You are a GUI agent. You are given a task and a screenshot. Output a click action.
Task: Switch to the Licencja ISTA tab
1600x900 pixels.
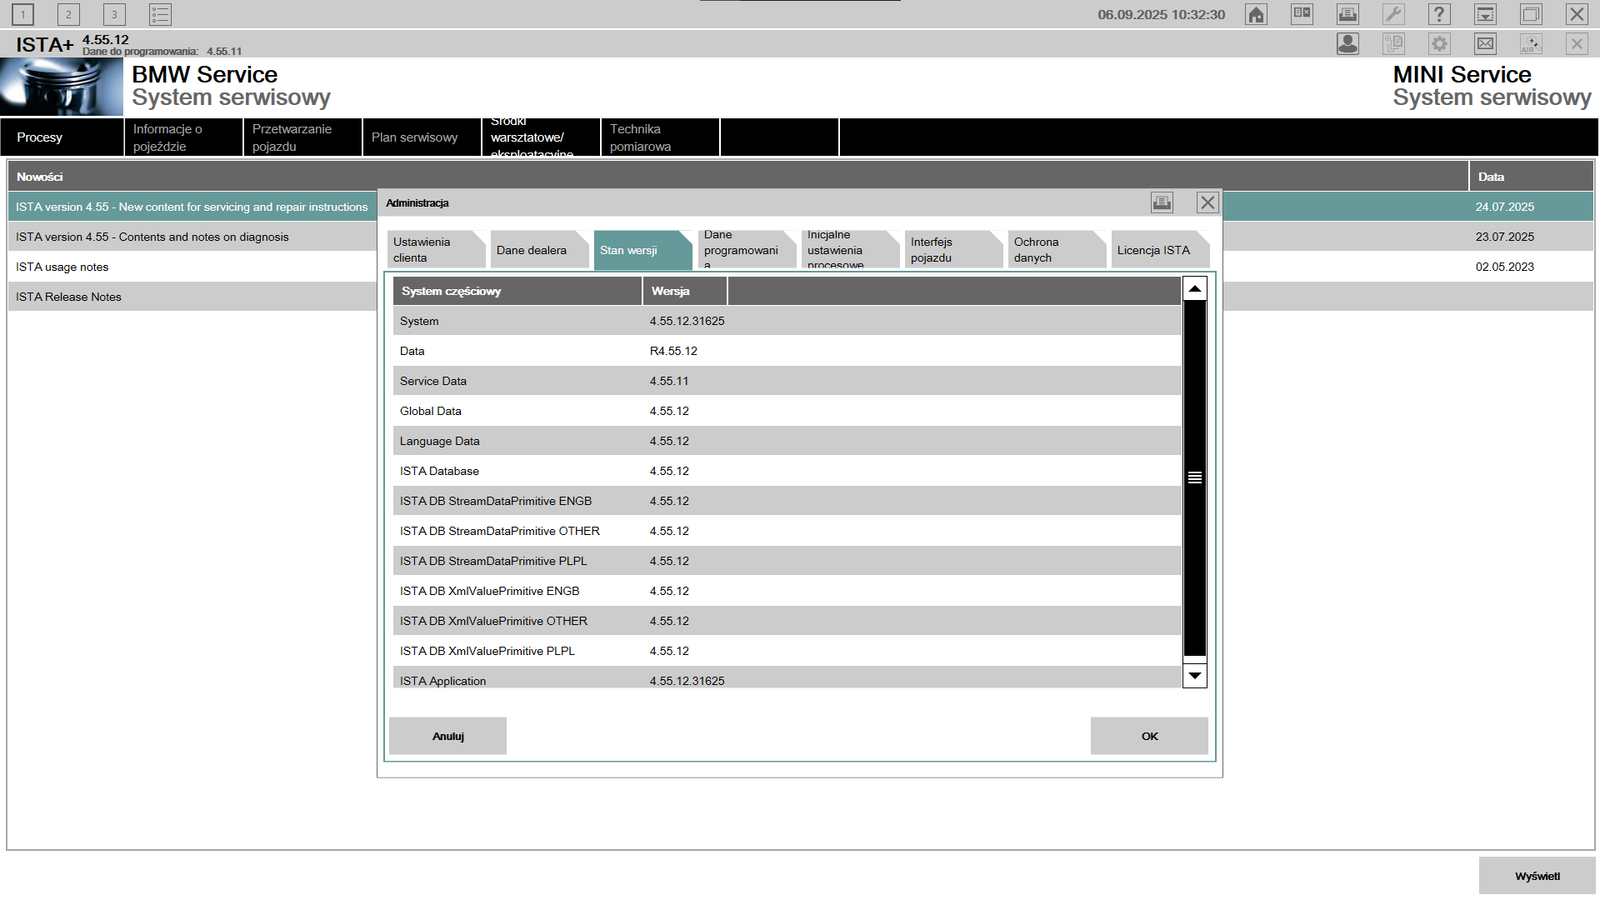tap(1160, 250)
